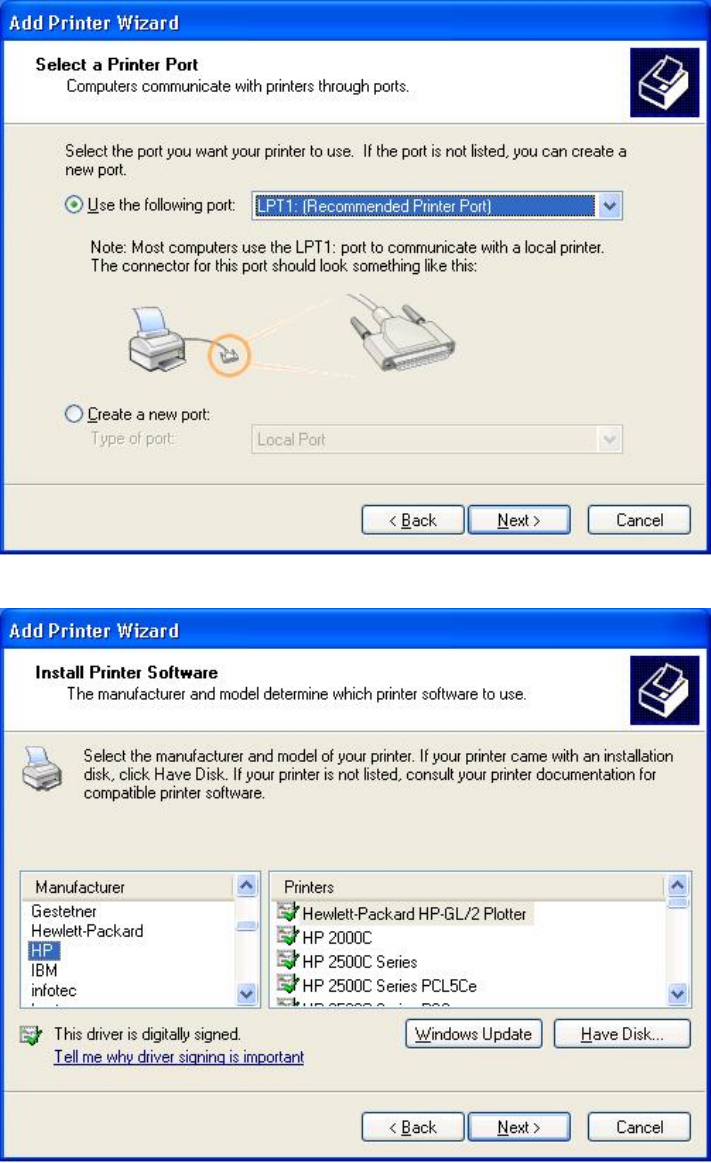Click the signed driver icon next to HP 2000C
Viewport: 711px width, 1163px height.
pyautogui.click(x=287, y=936)
